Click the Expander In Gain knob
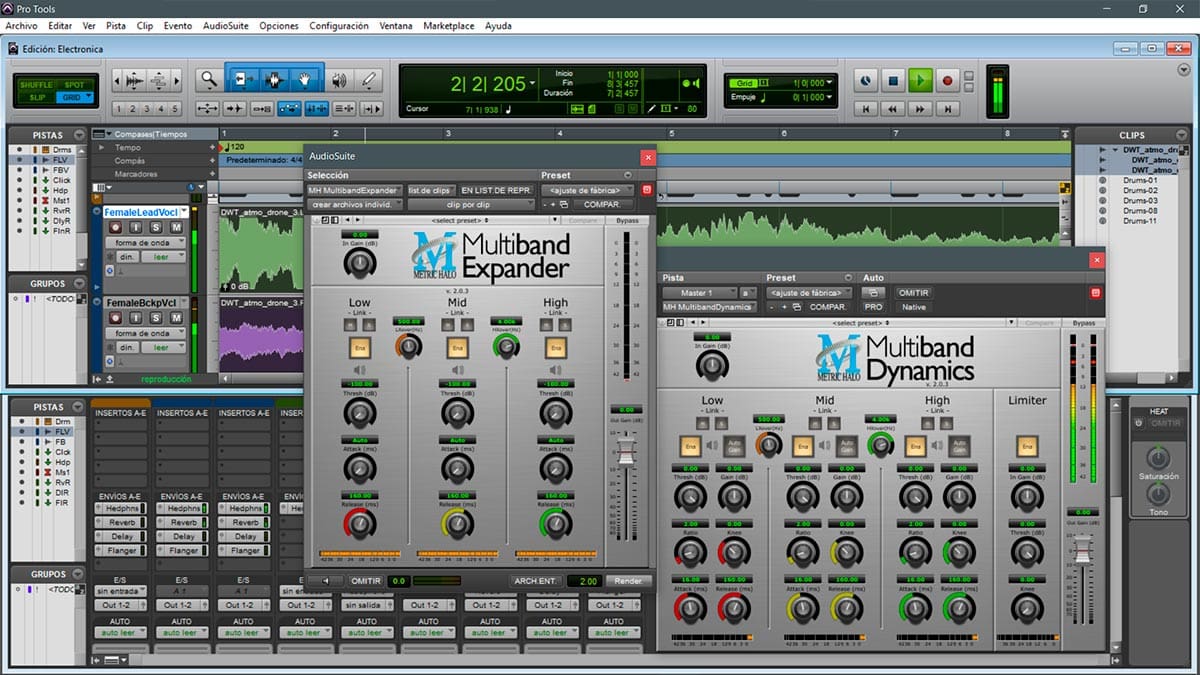Viewport: 1200px width, 675px height. coord(359,263)
